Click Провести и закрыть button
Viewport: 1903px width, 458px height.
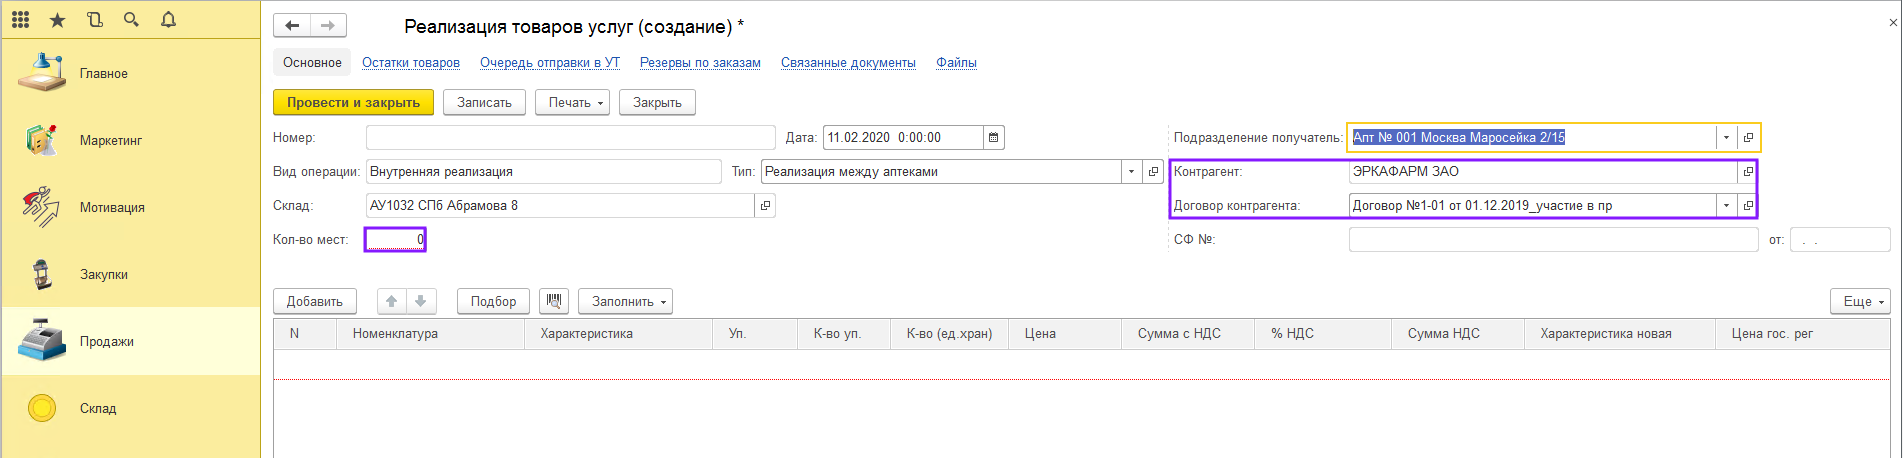tap(353, 102)
